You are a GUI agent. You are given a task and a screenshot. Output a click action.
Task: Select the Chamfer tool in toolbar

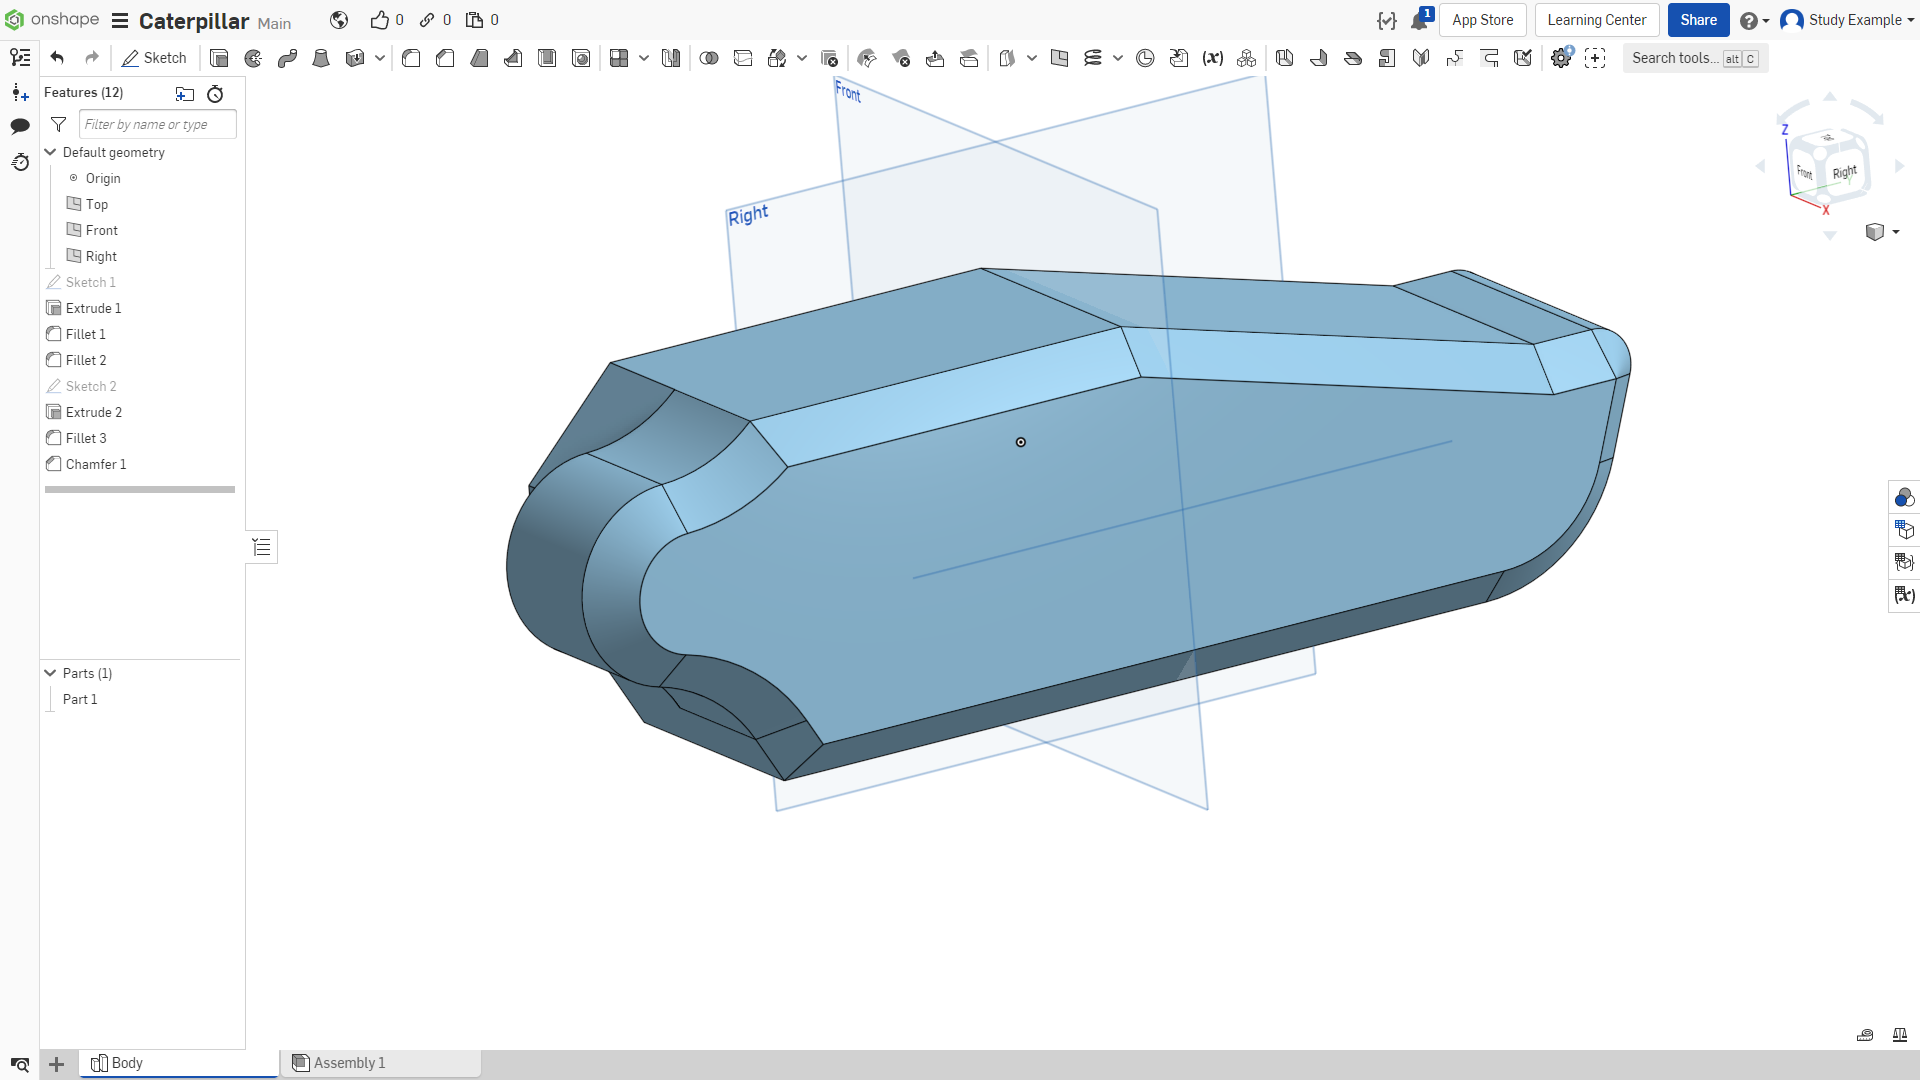(445, 58)
